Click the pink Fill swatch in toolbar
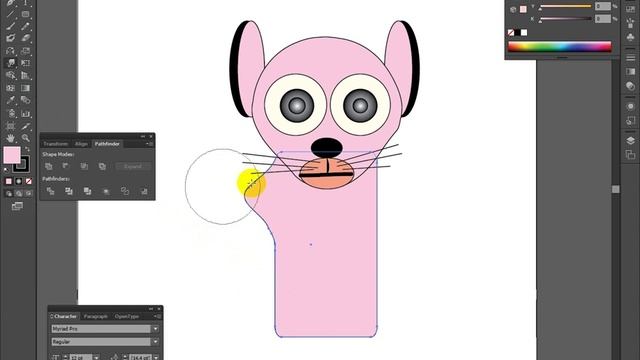 click(12, 155)
